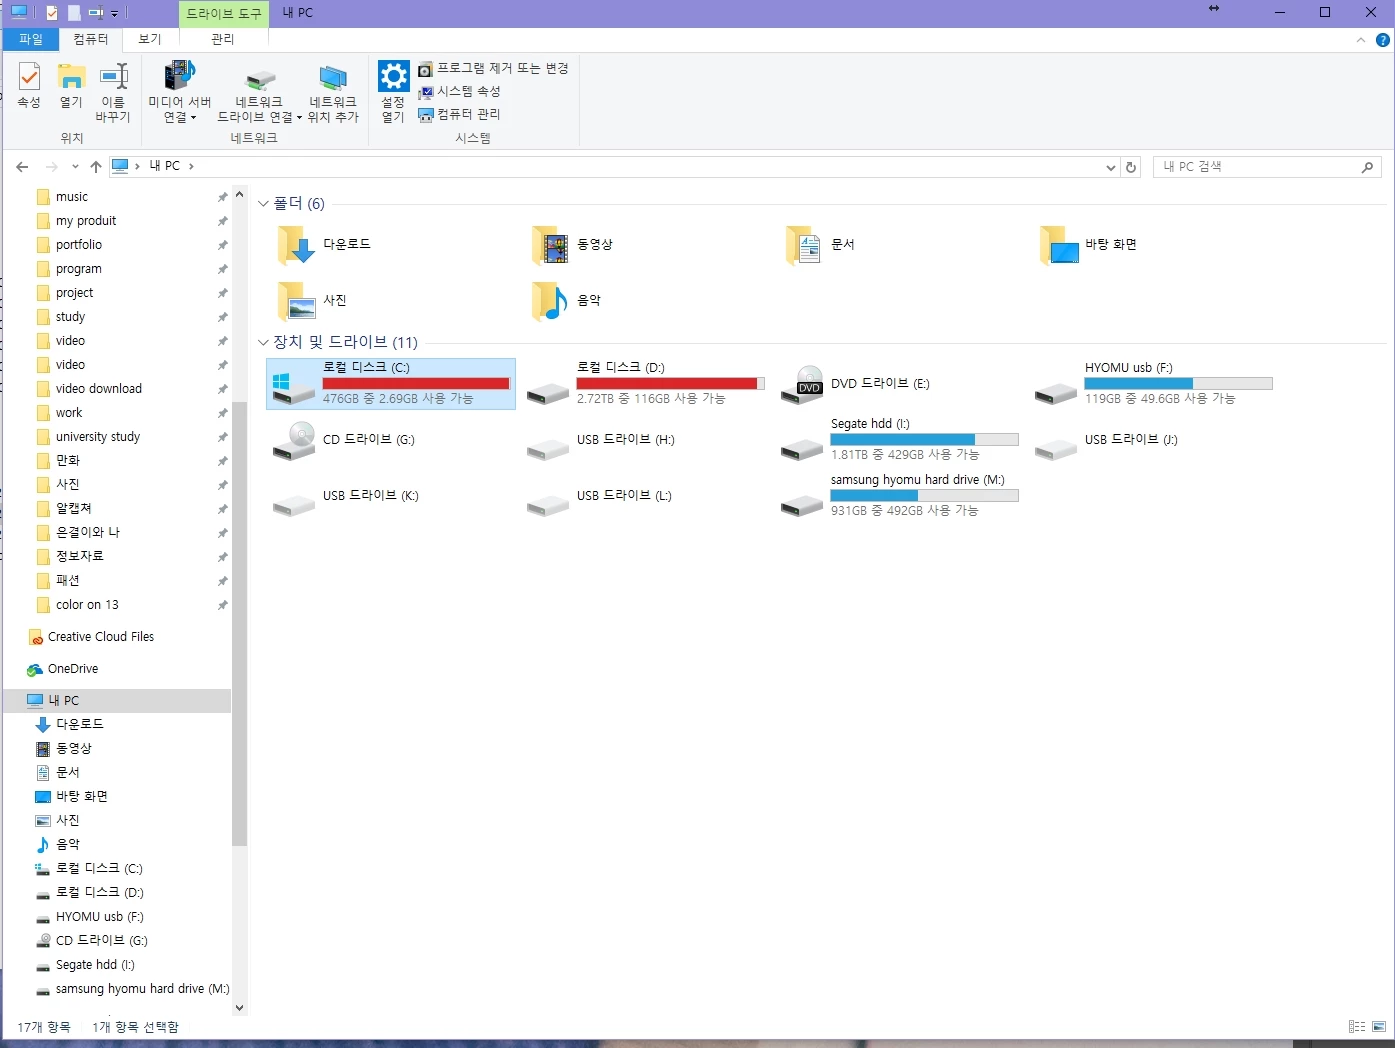The height and width of the screenshot is (1048, 1395).
Task: Click the 컴퓨터 관리 button
Action: [459, 114]
